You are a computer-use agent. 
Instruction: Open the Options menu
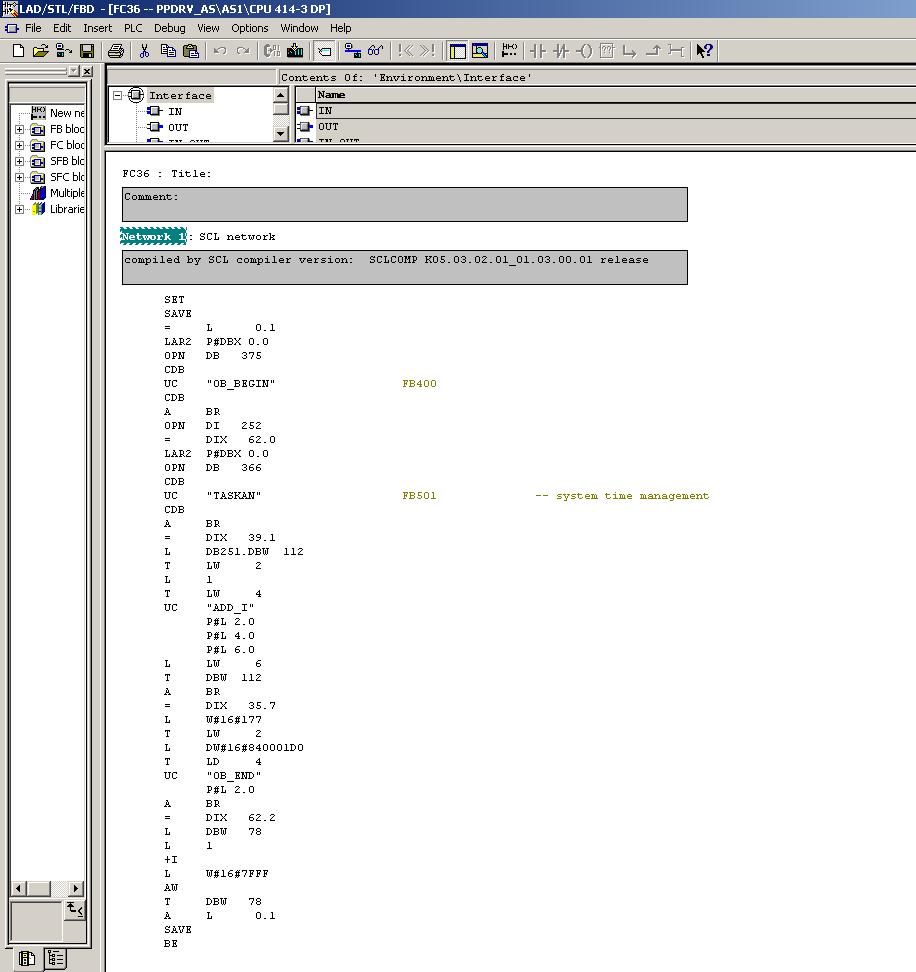[x=250, y=28]
